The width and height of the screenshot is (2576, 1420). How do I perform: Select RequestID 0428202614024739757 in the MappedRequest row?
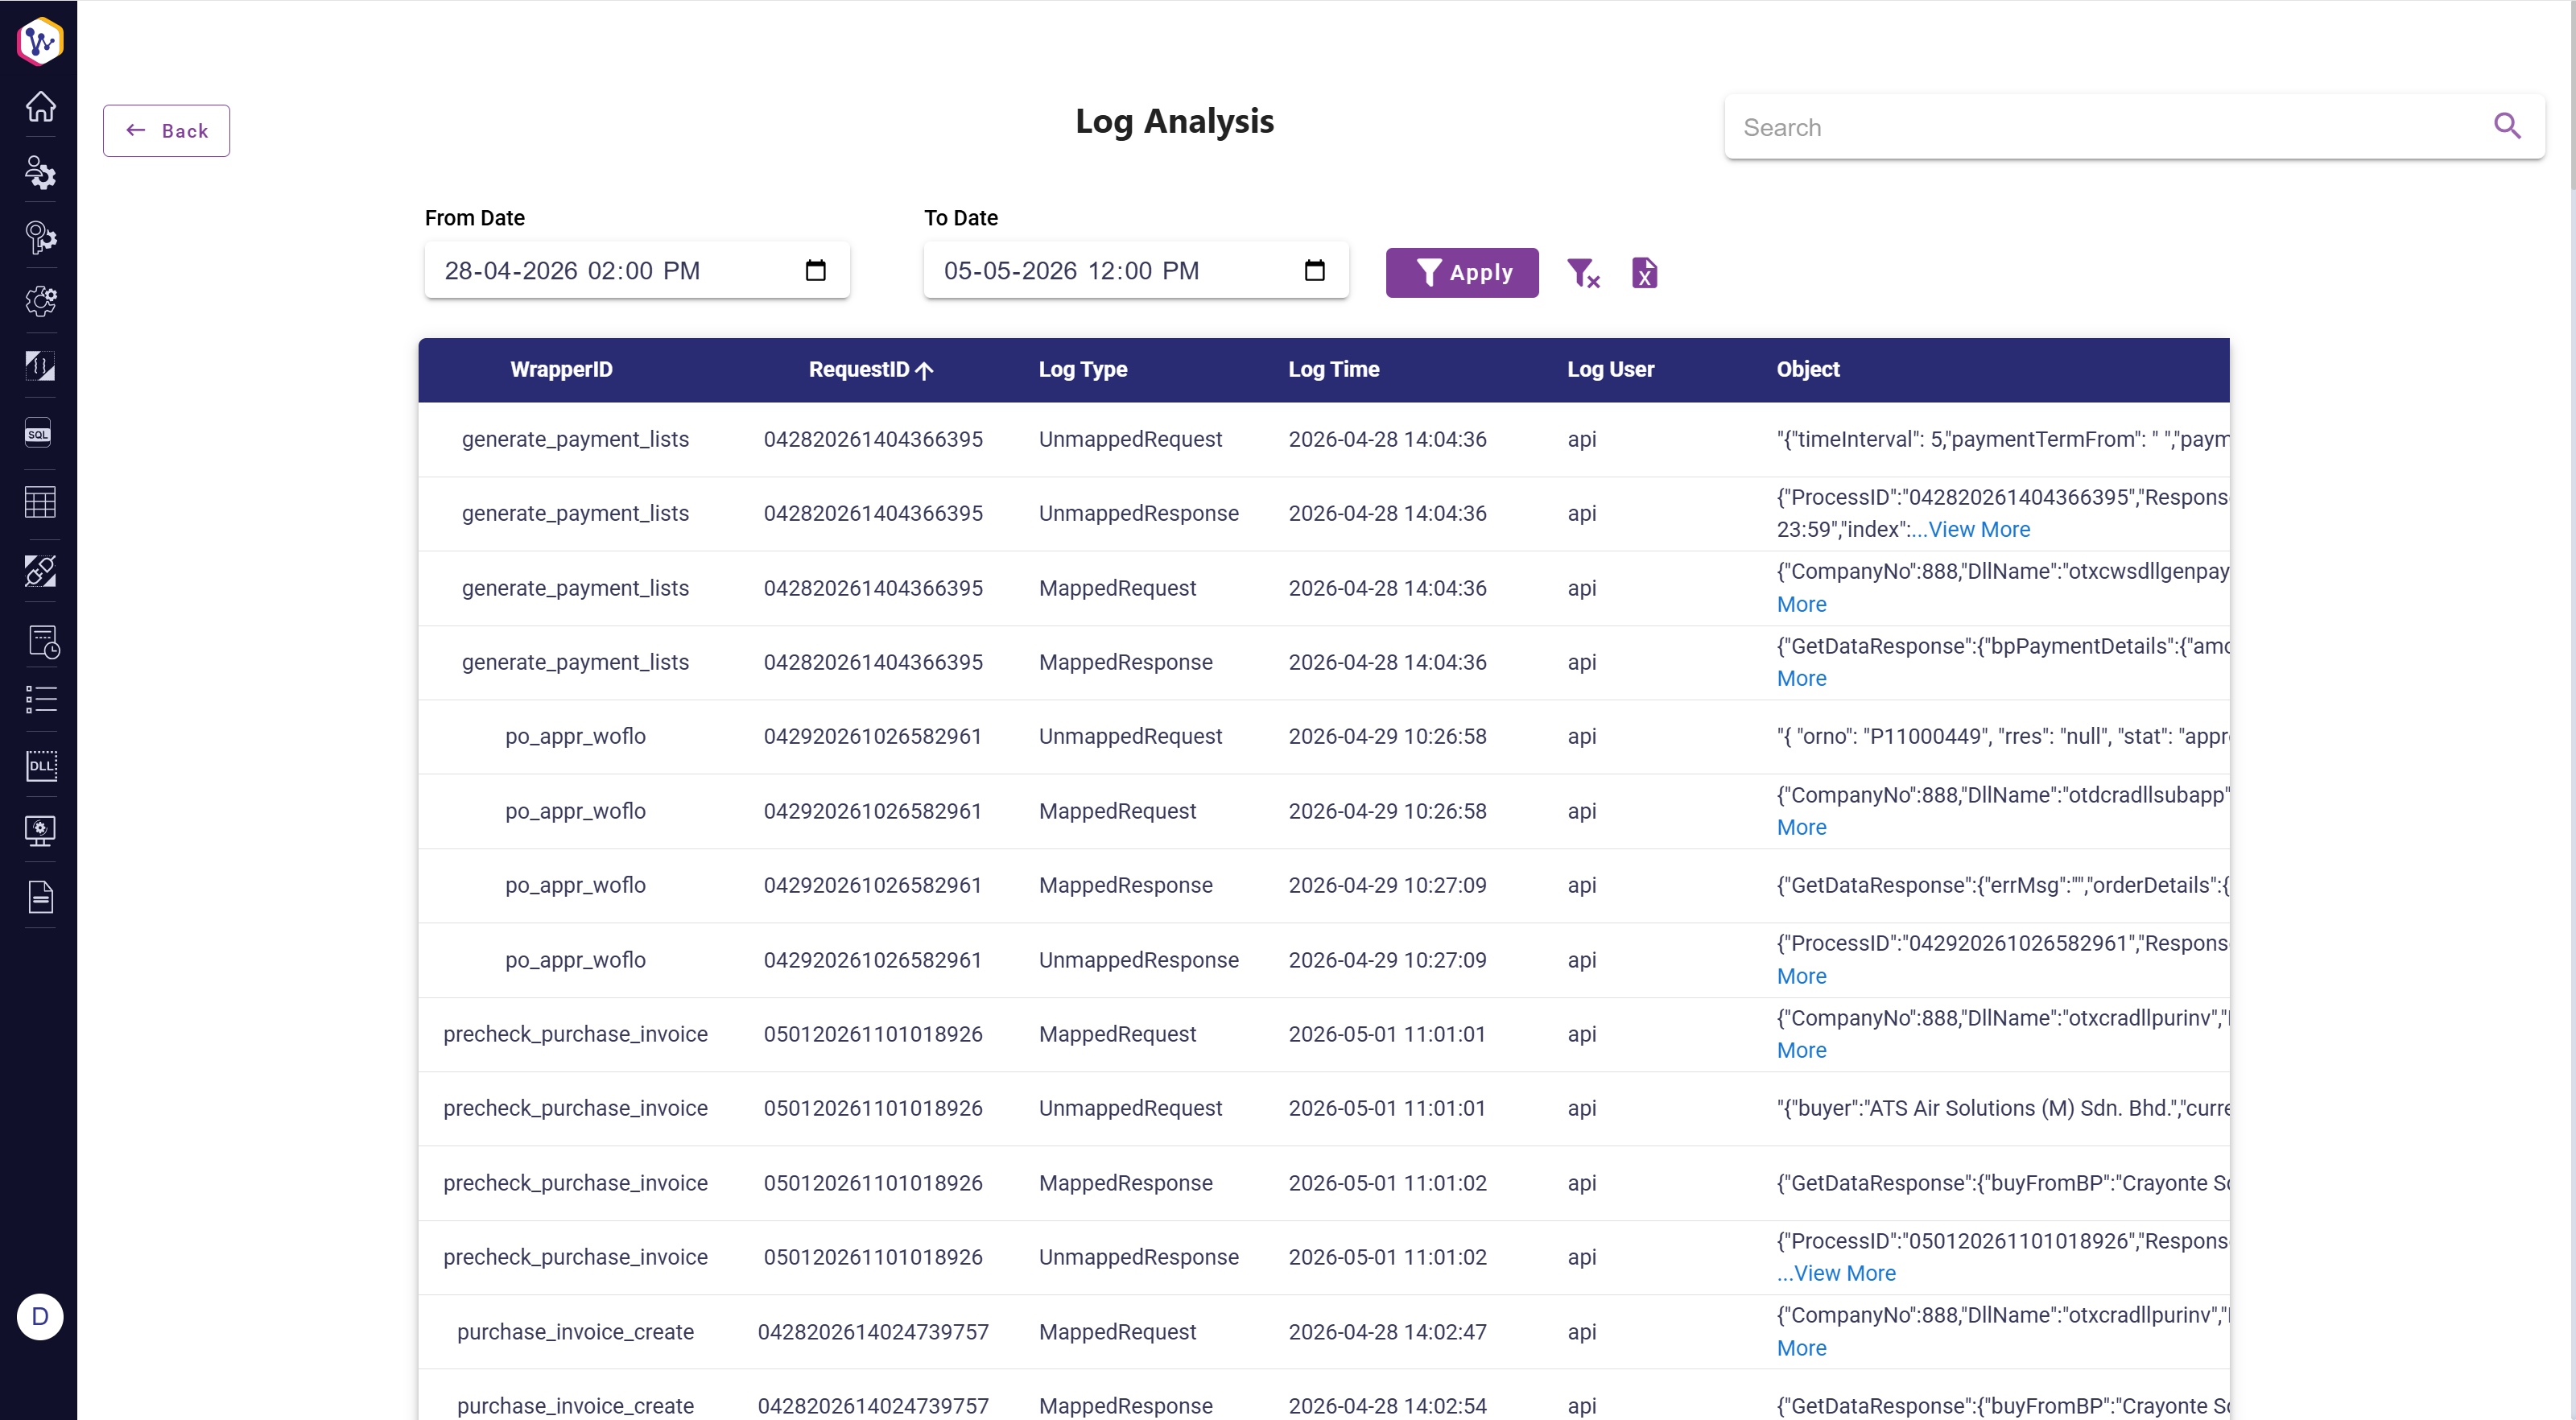coord(872,1332)
